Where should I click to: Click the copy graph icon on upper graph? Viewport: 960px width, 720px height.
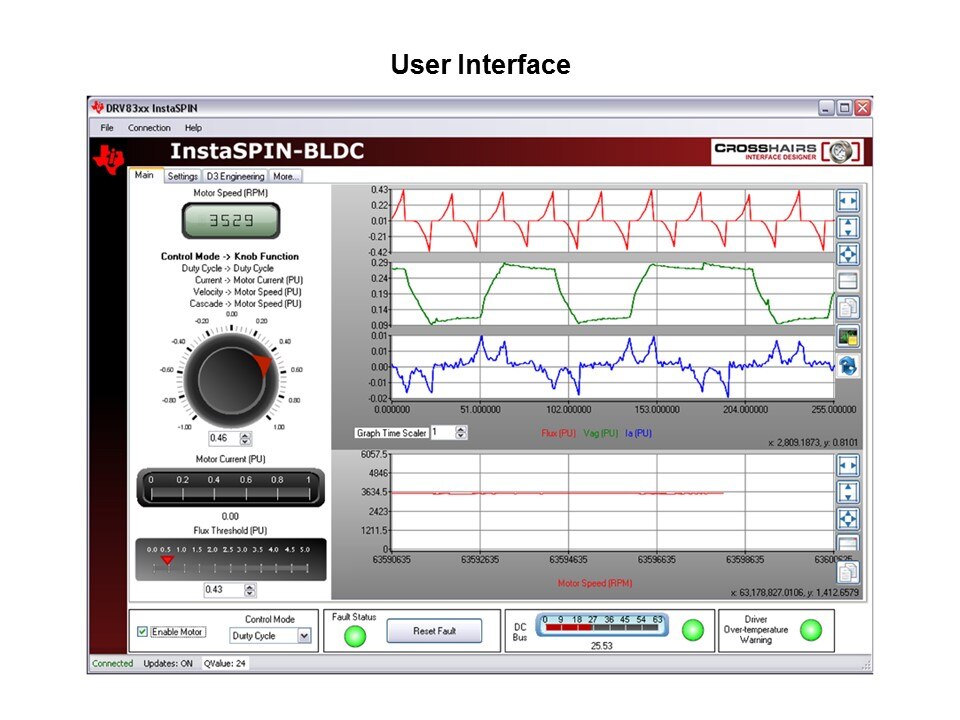(x=847, y=309)
